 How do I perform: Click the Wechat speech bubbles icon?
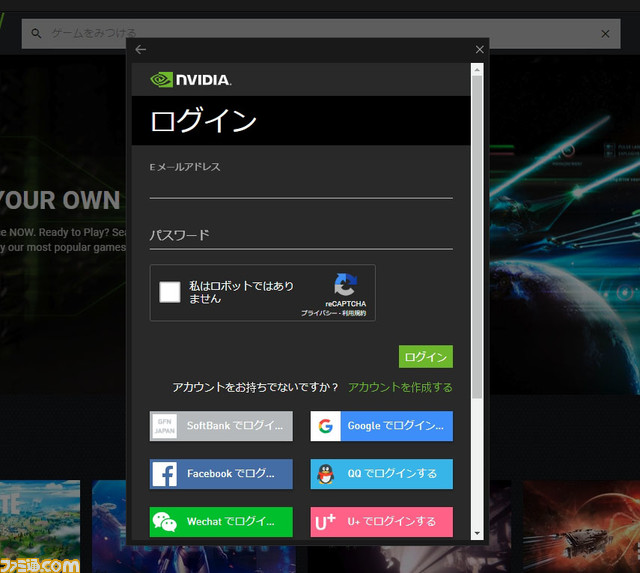[x=164, y=522]
